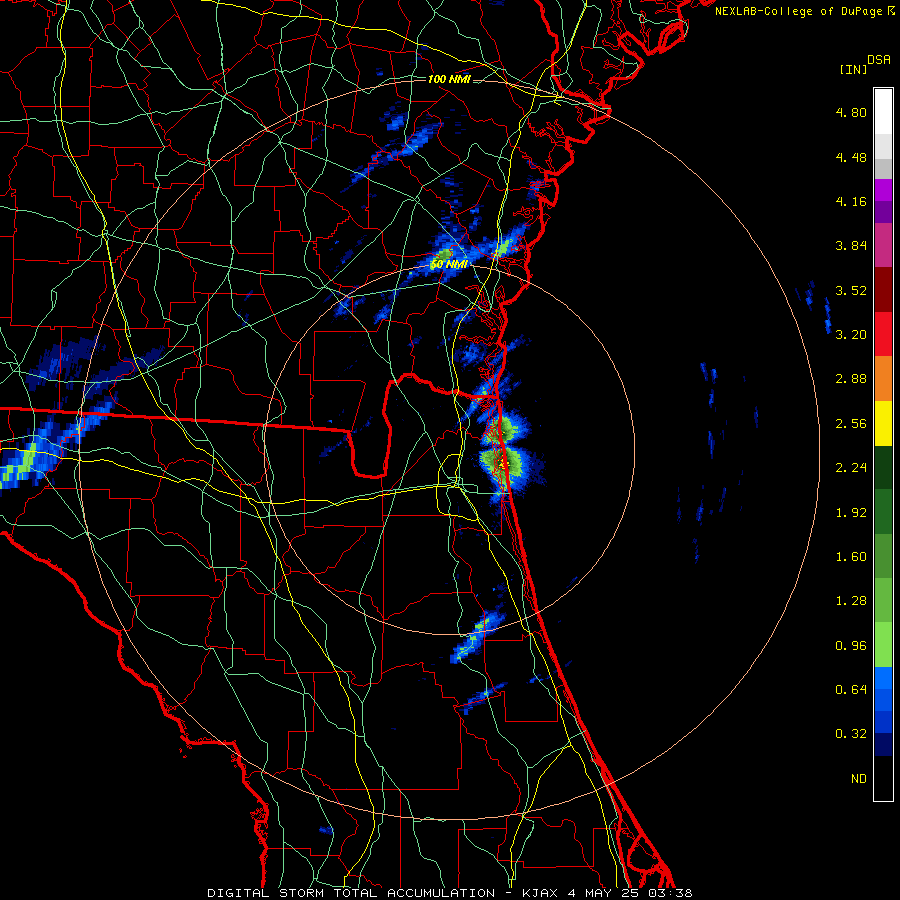900x900 pixels.
Task: Pick the black ND legend swatch
Action: [883, 778]
